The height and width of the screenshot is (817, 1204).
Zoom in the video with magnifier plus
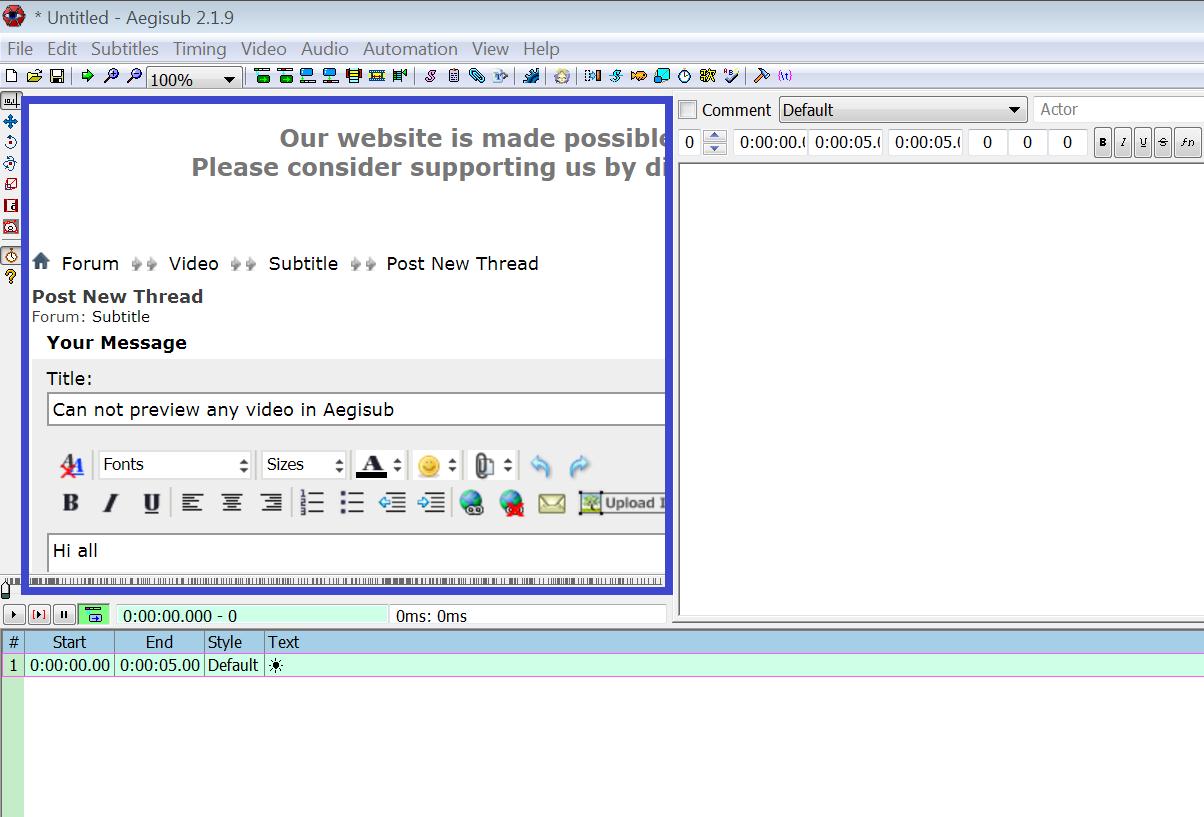click(111, 76)
